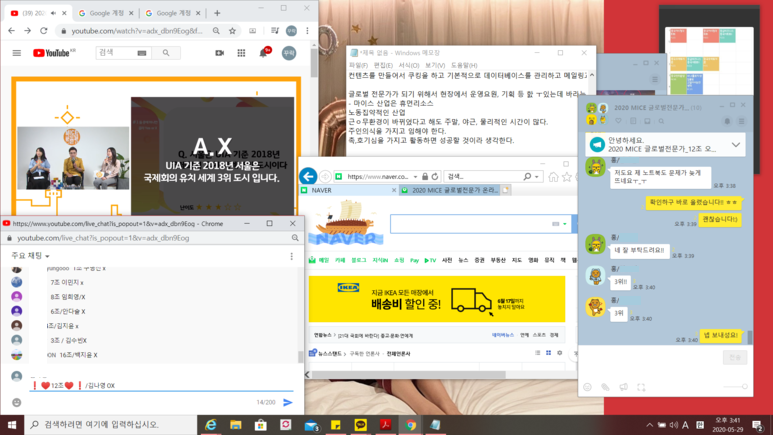Open YouTube account avatar menu
773x435 pixels.
click(289, 53)
